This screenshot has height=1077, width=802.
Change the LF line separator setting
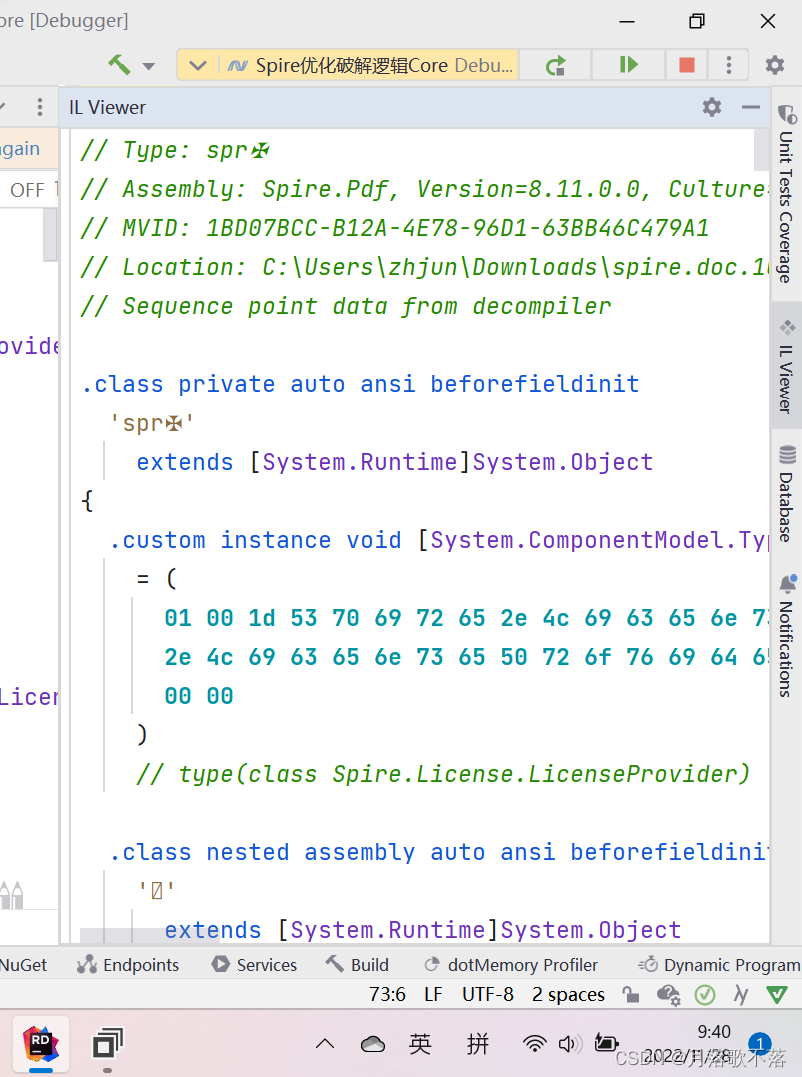[x=433, y=995]
